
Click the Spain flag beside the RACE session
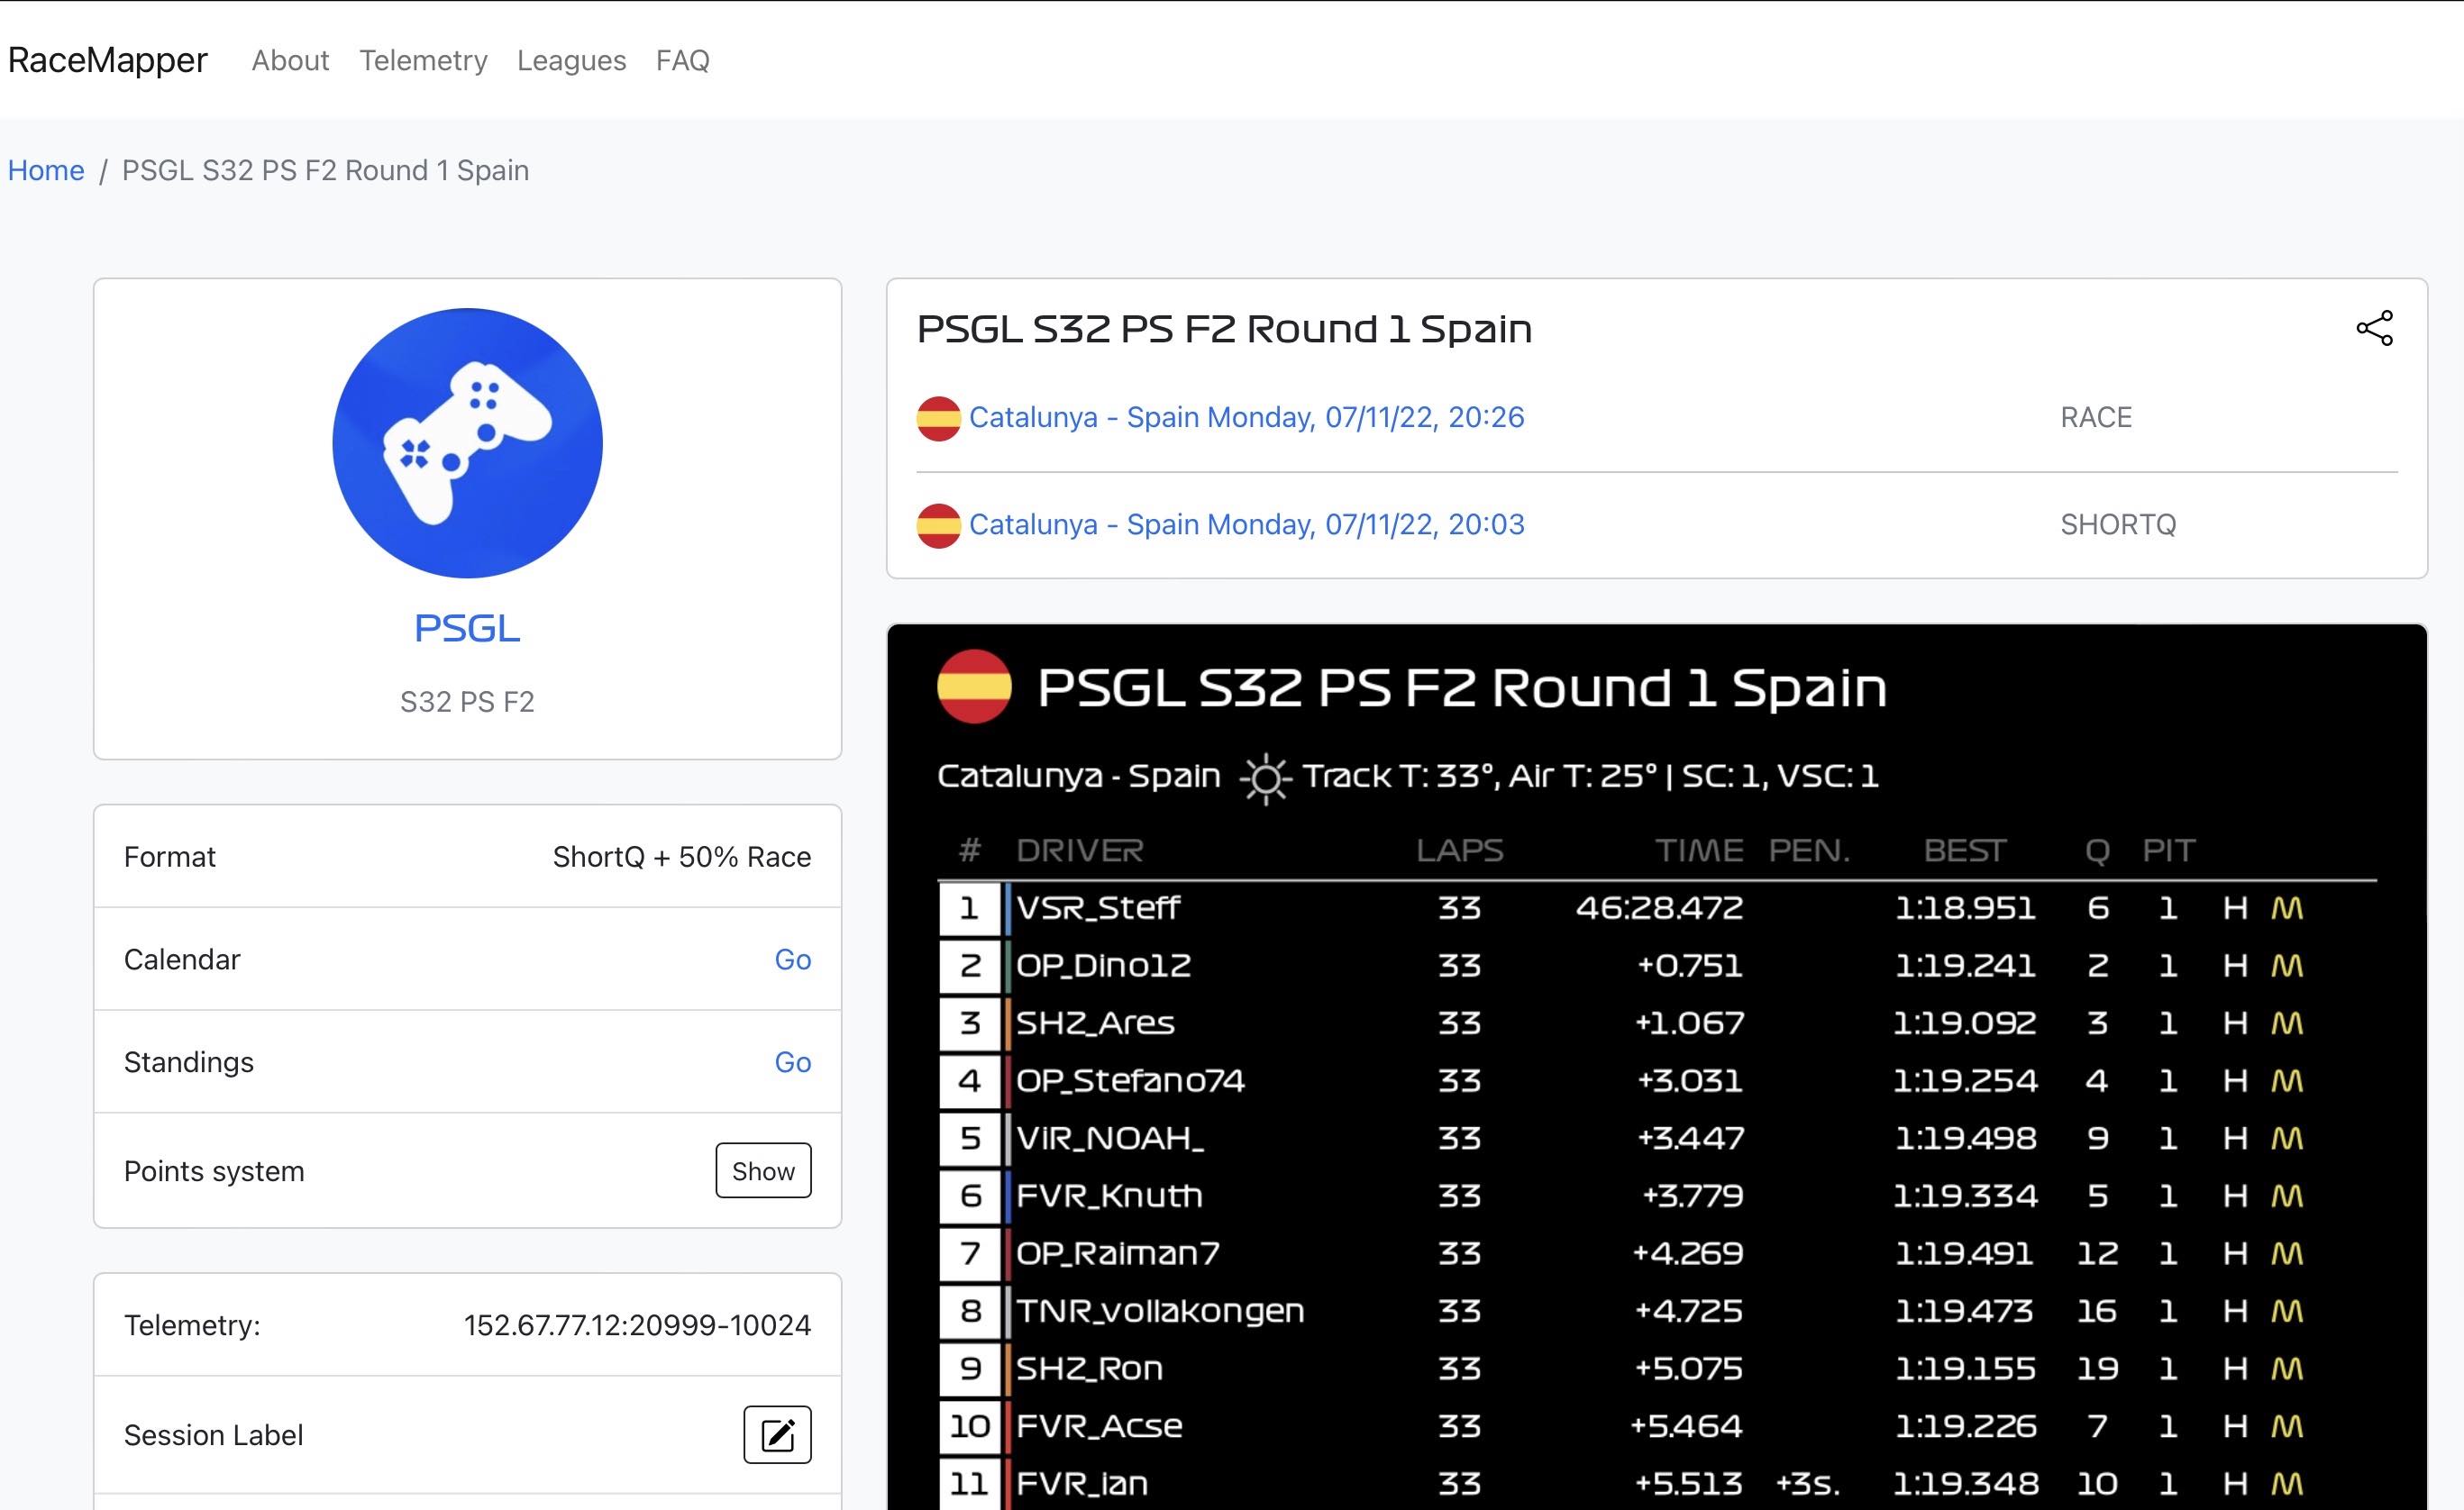(938, 418)
